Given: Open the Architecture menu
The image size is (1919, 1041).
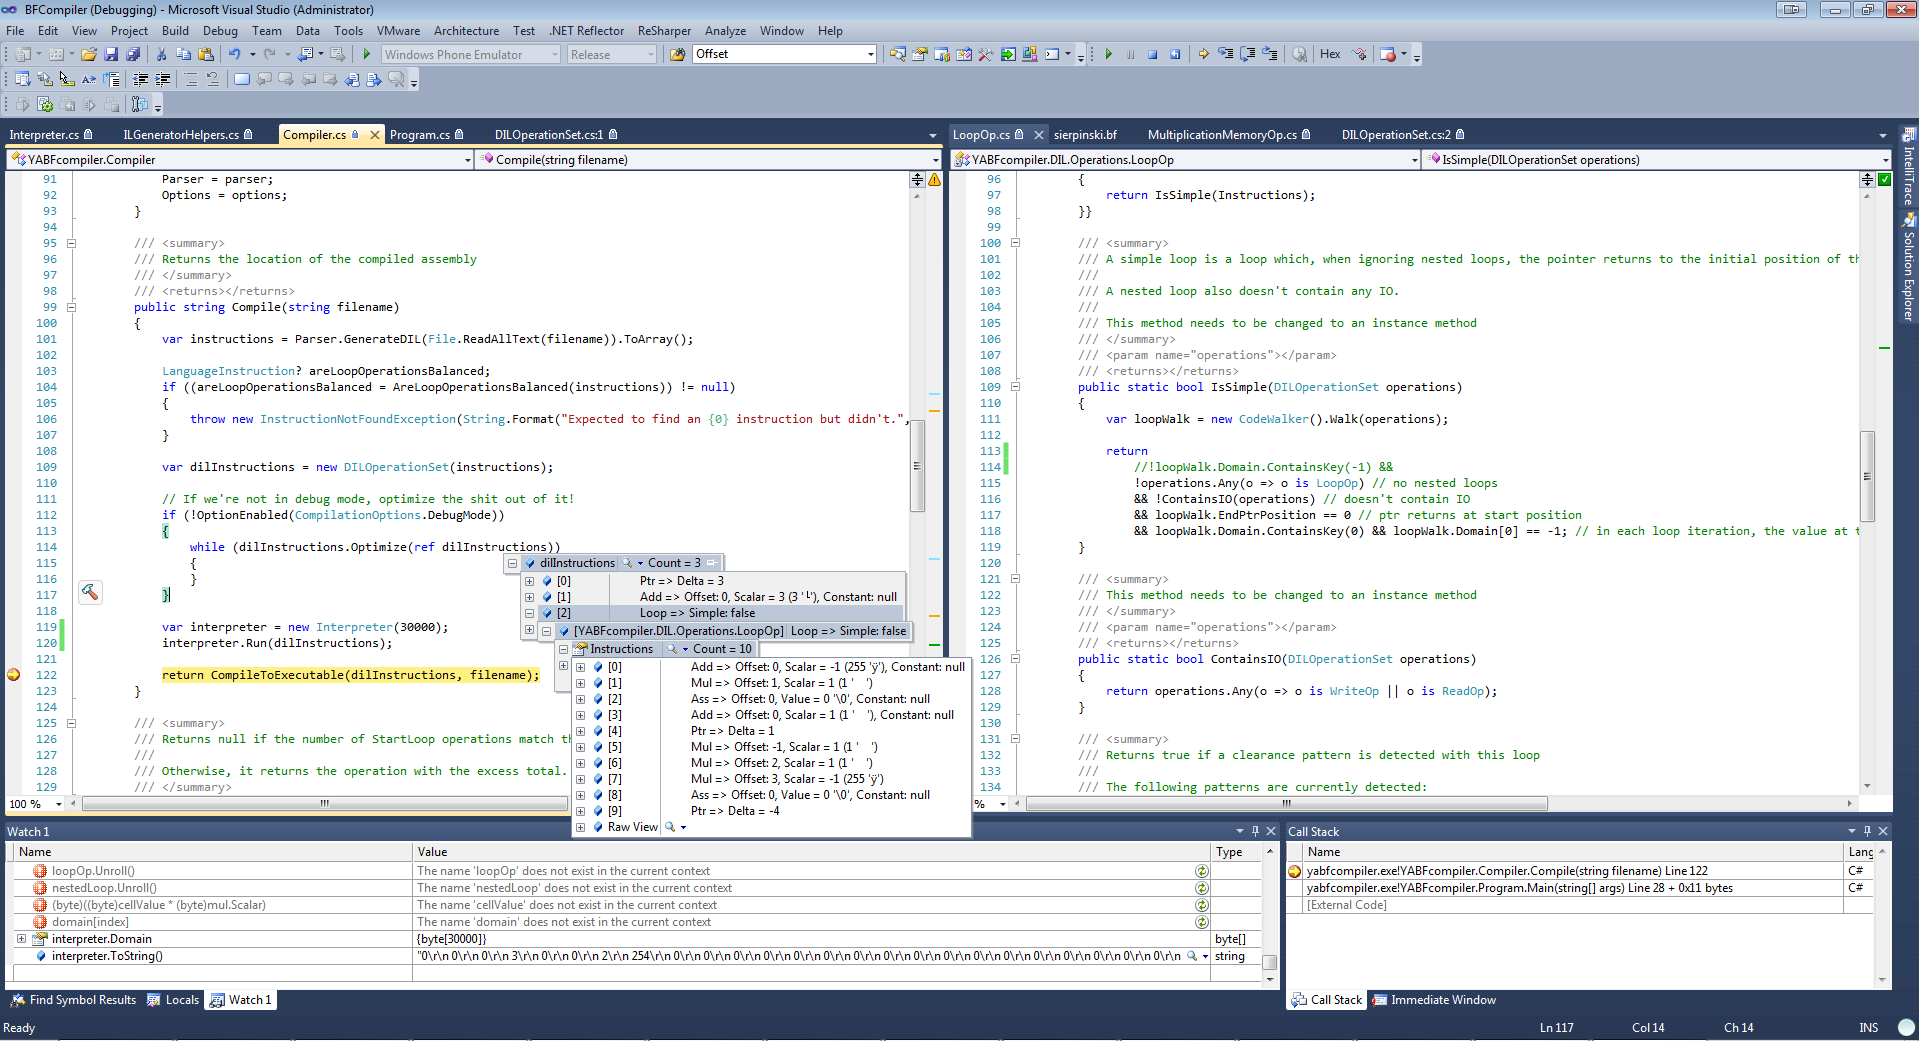Looking at the screenshot, I should pyautogui.click(x=466, y=31).
